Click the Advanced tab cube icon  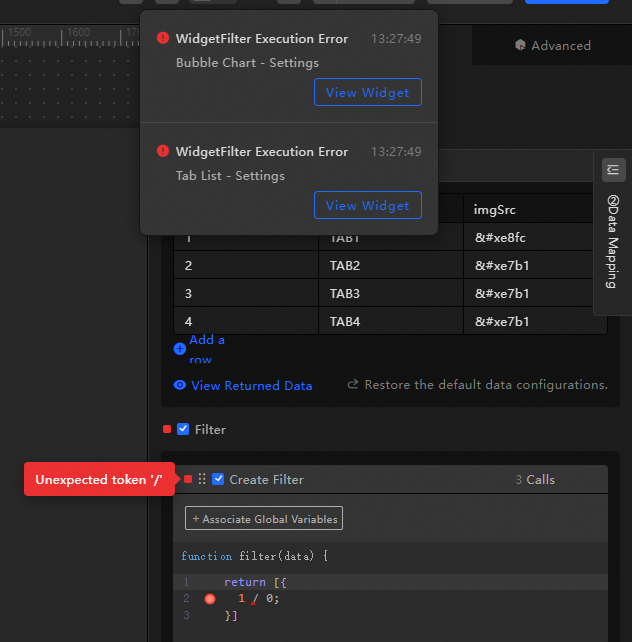(520, 45)
